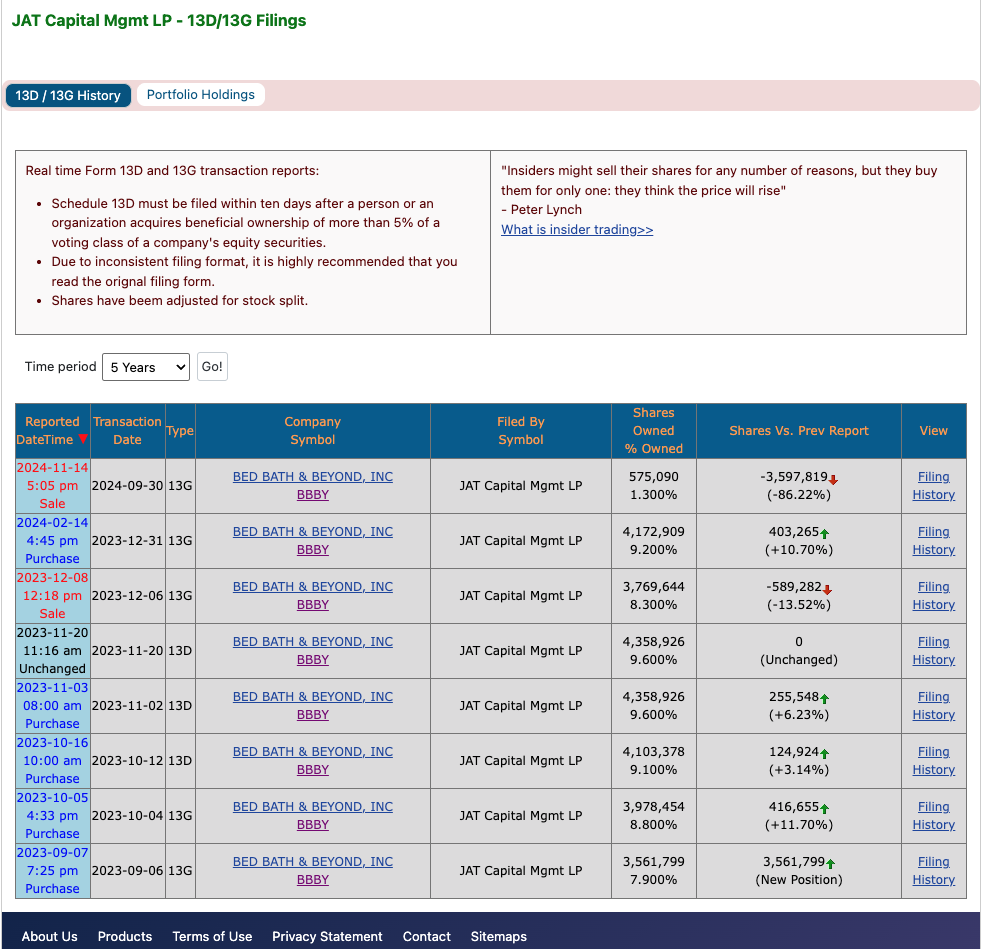Open BBBY symbol link in 2023-12-08 row
Viewport: 1005px width, 949px height.
(x=313, y=605)
